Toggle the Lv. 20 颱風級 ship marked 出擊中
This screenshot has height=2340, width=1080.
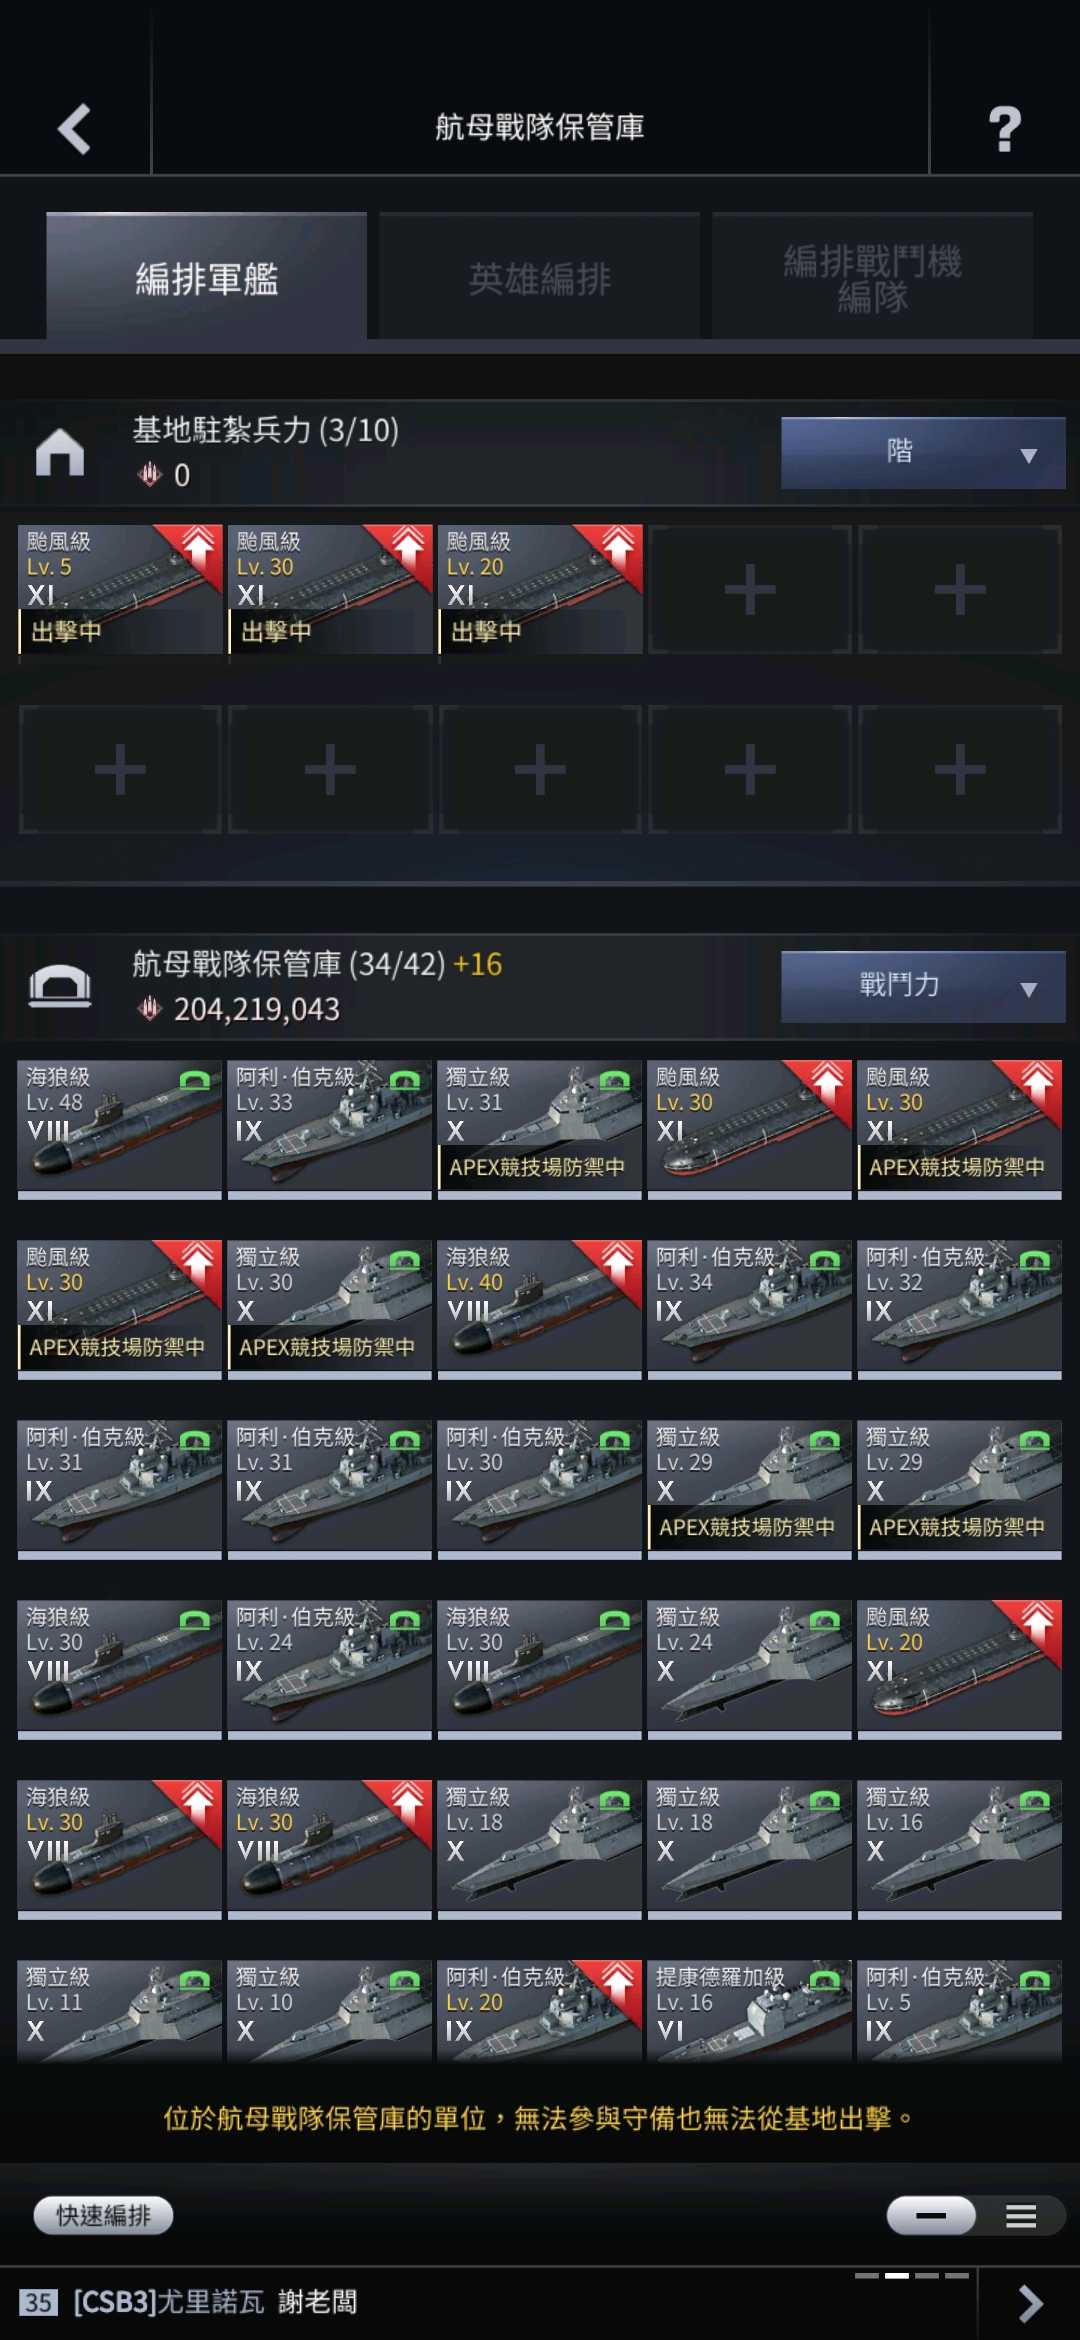540,590
